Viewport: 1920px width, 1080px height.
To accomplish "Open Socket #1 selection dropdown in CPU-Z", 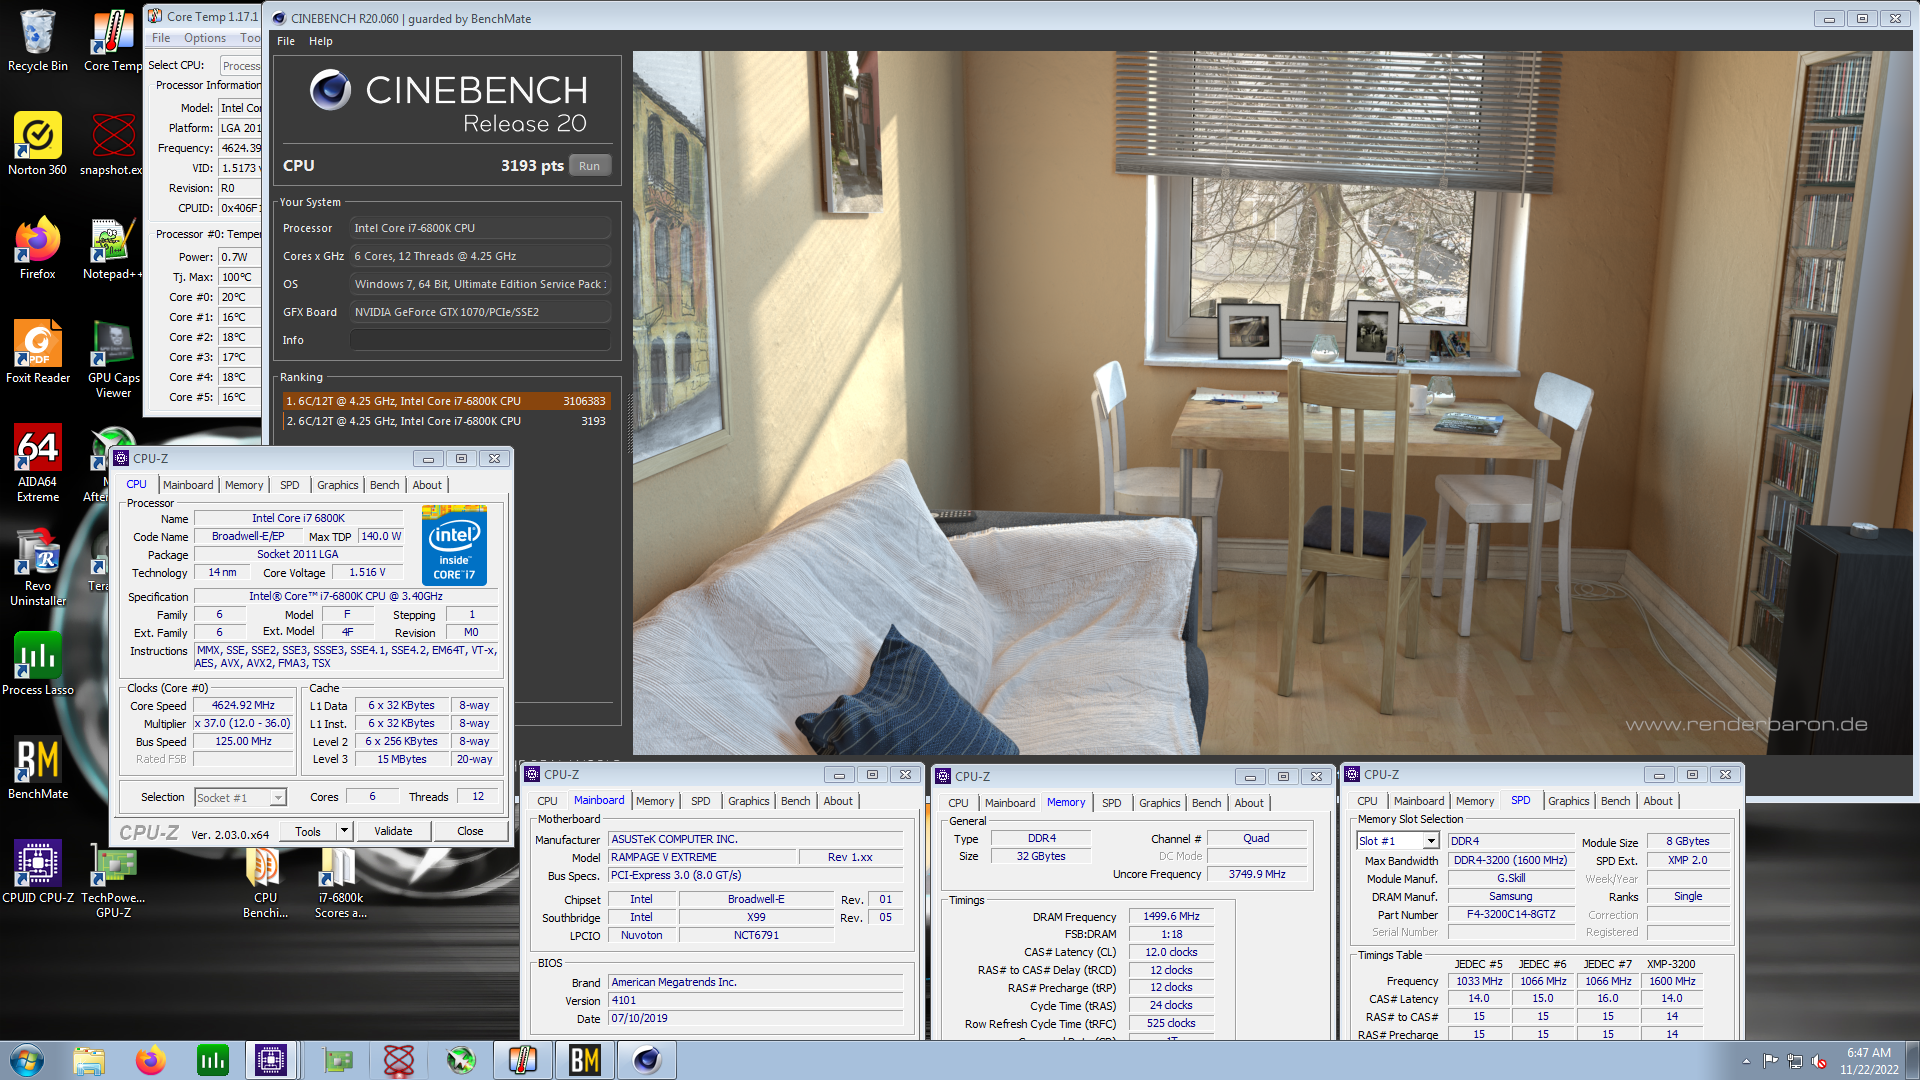I will (x=278, y=797).
